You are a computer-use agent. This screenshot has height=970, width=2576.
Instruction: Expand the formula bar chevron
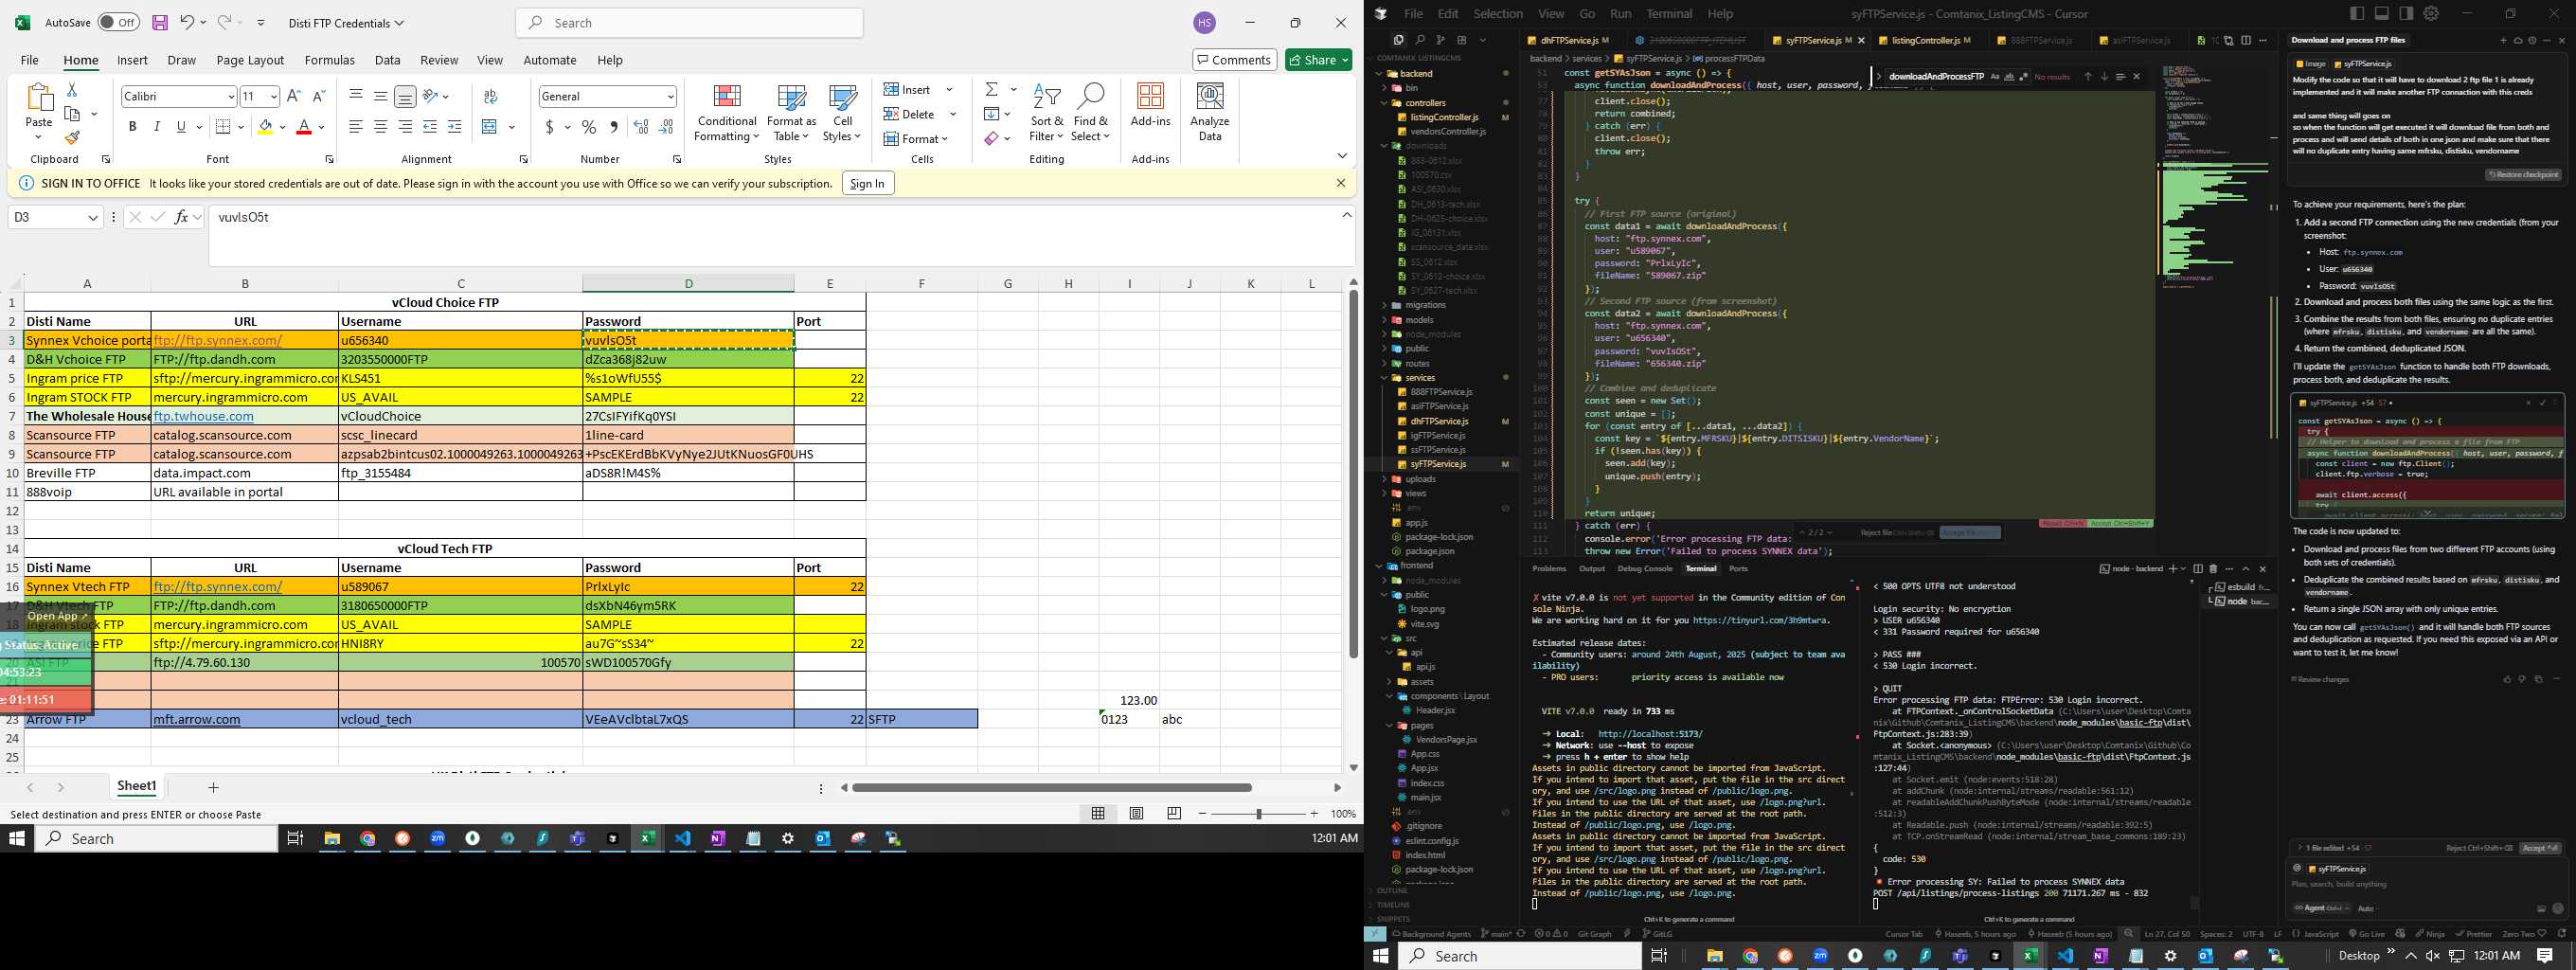[x=1346, y=215]
